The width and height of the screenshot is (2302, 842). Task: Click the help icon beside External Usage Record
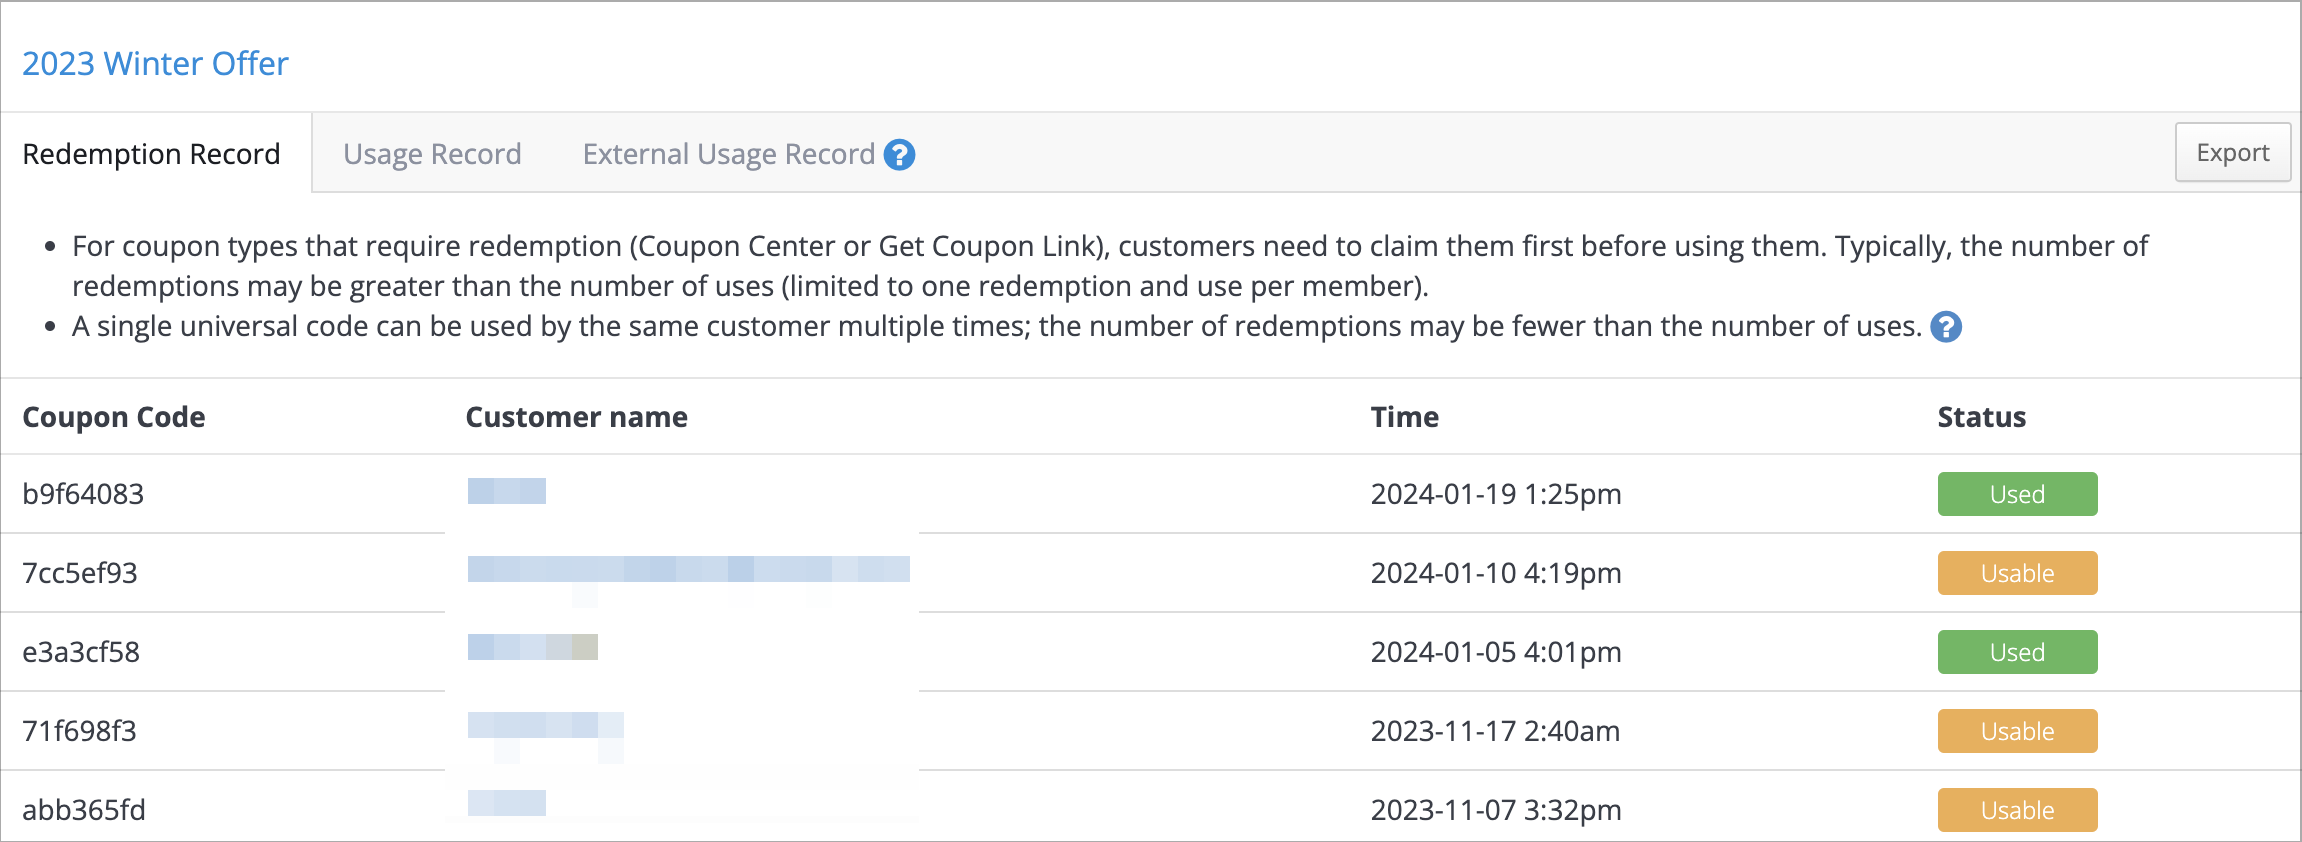click(x=899, y=155)
